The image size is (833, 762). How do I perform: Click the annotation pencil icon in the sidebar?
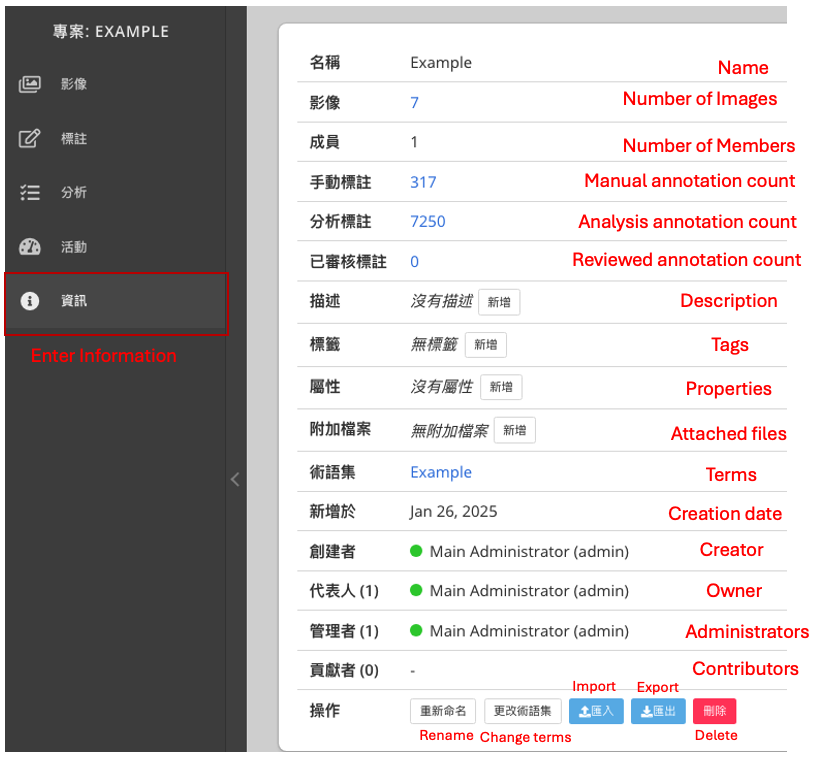pyautogui.click(x=29, y=139)
